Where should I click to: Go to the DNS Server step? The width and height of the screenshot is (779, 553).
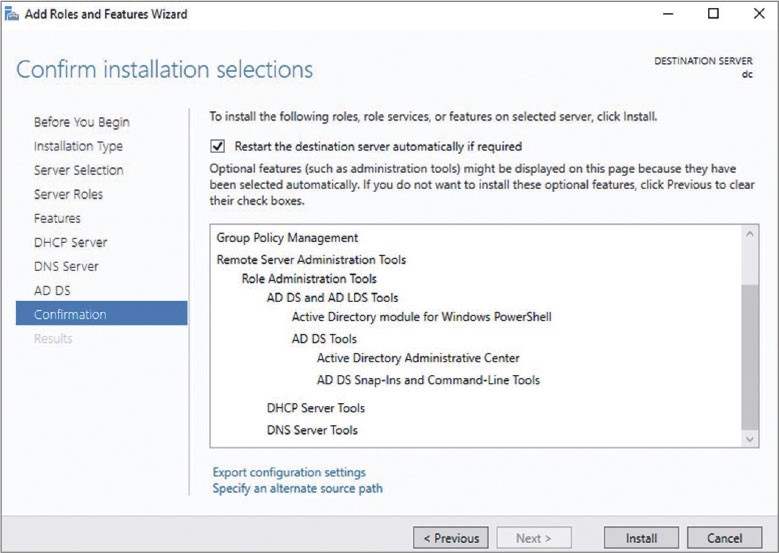tap(66, 266)
